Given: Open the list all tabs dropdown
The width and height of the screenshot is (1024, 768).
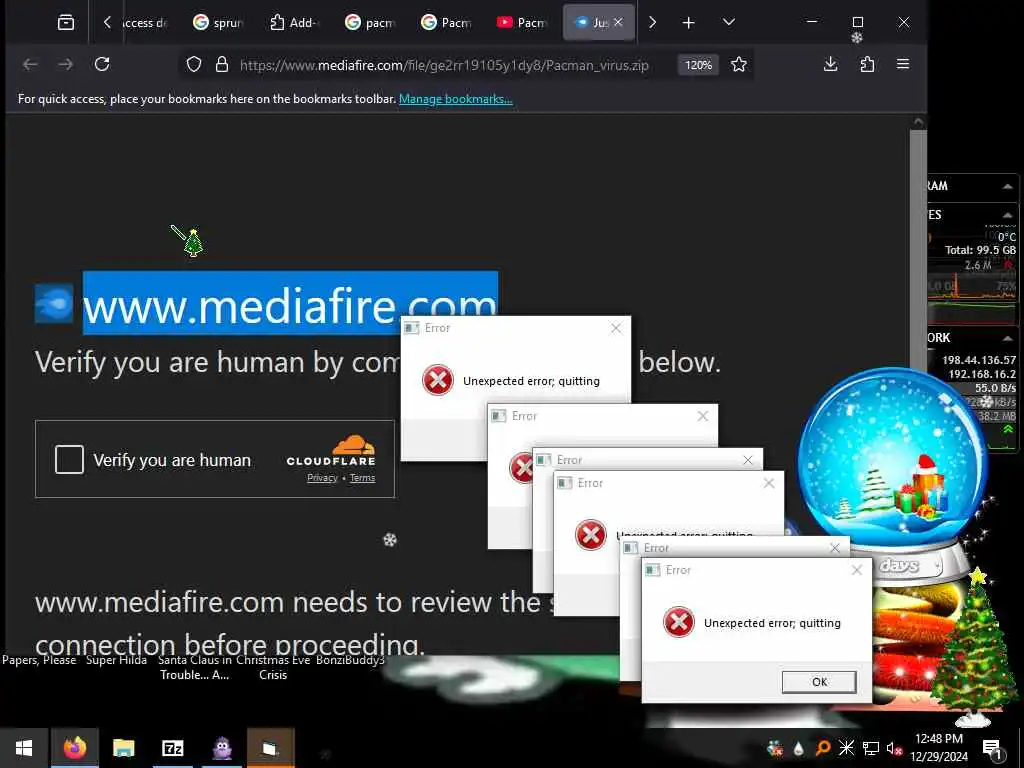Looking at the screenshot, I should [x=729, y=23].
